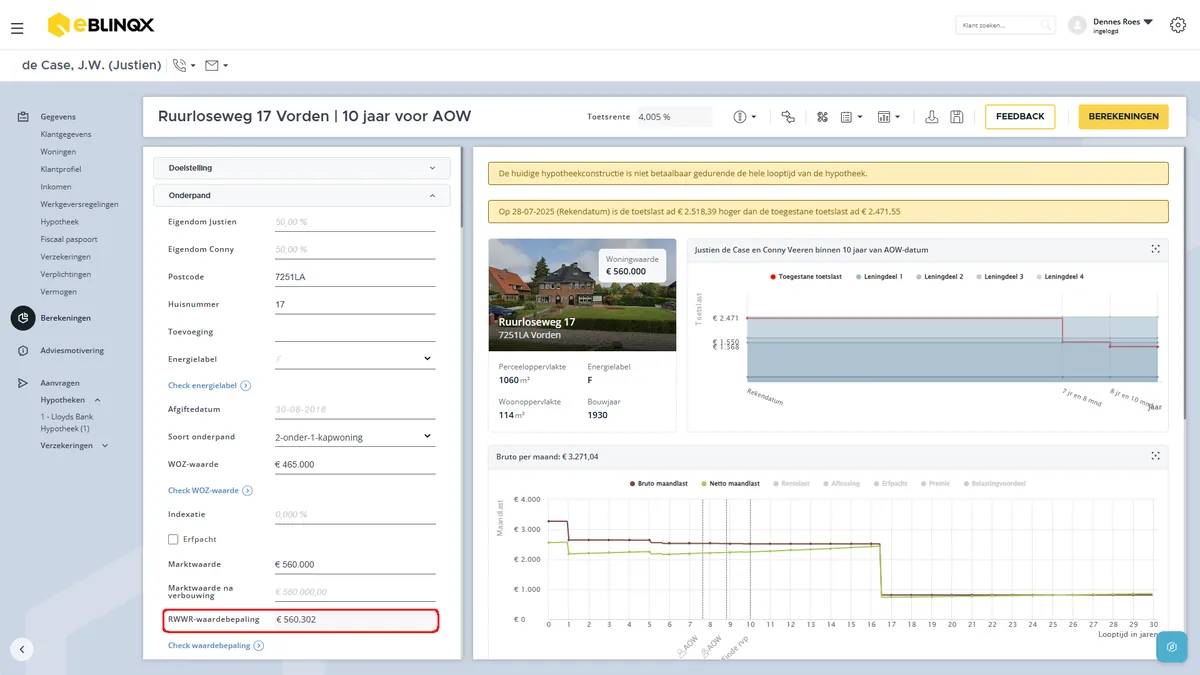Screen dimensions: 1200x675
Task: Expand the Doelstelling section
Action: pyautogui.click(x=302, y=168)
